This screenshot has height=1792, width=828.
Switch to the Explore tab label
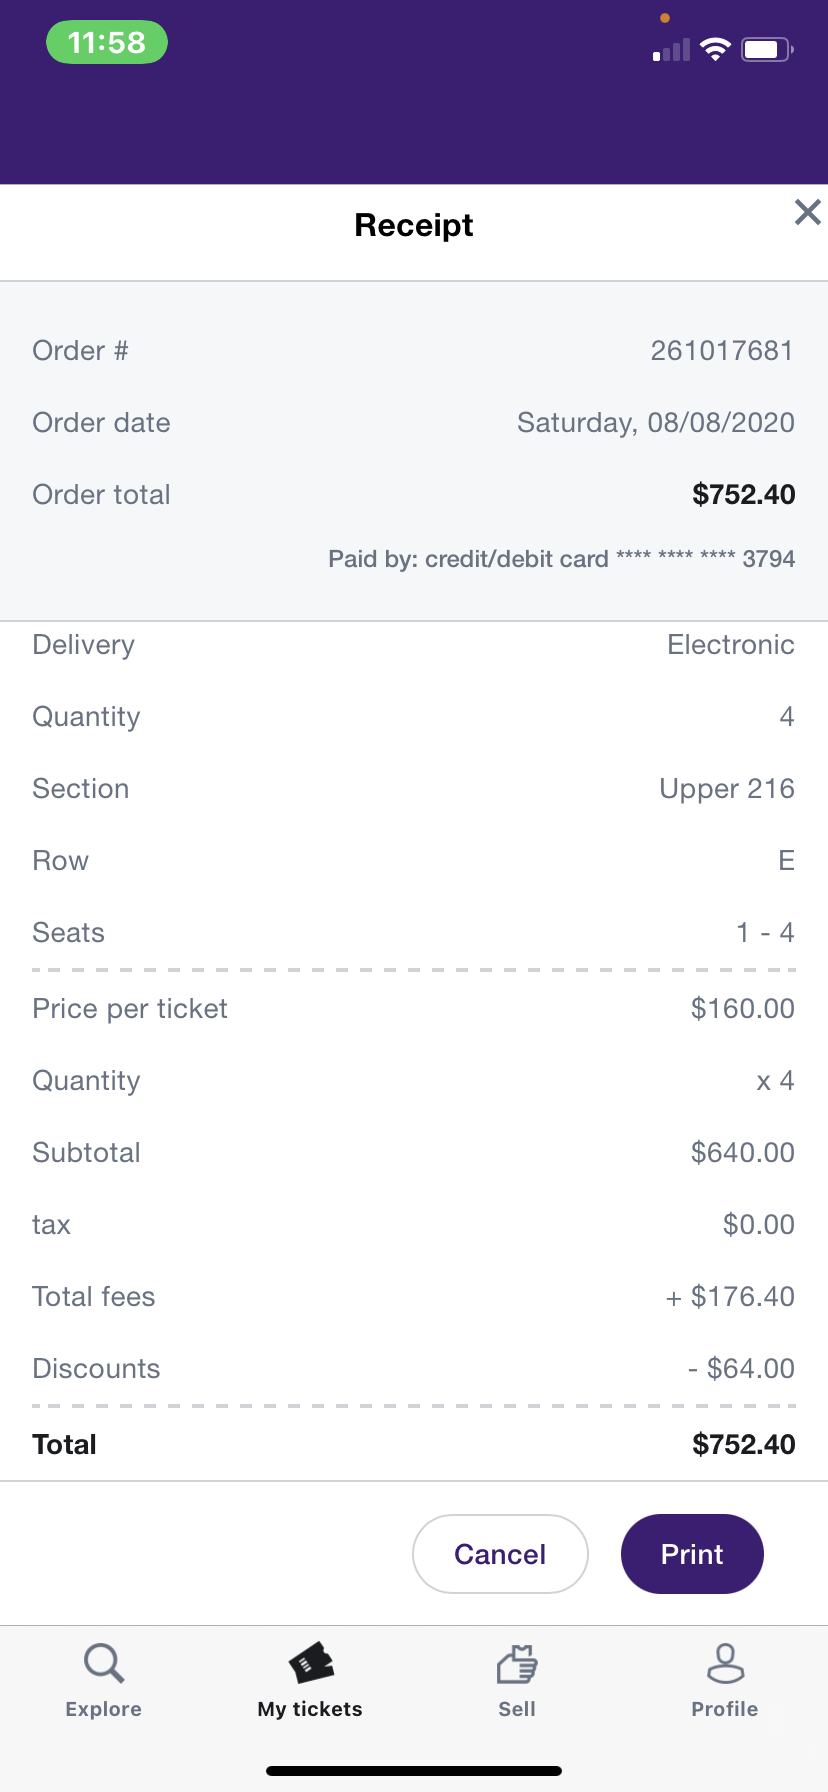[104, 1709]
